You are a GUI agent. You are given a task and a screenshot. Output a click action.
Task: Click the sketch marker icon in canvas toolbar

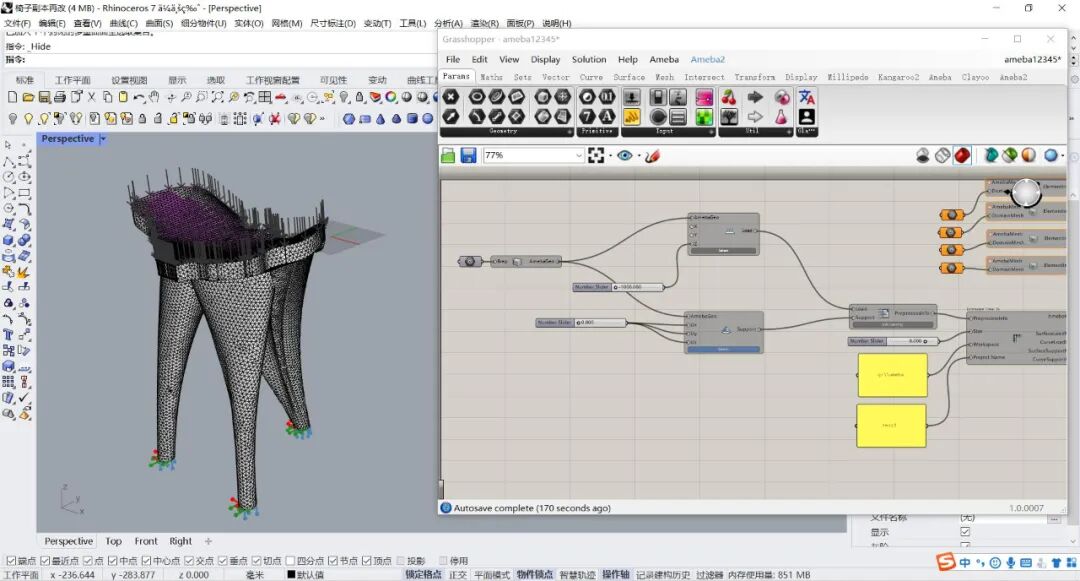click(x=652, y=156)
